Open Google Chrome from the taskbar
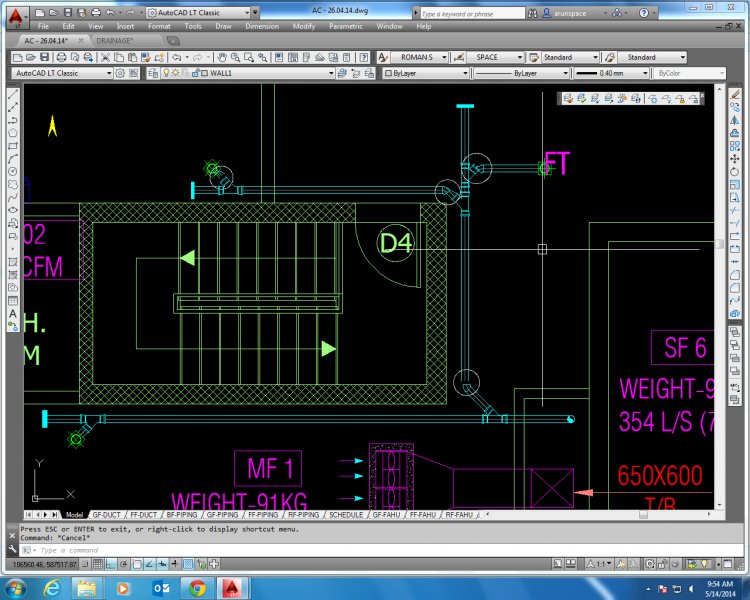This screenshot has width=750, height=600. click(197, 588)
